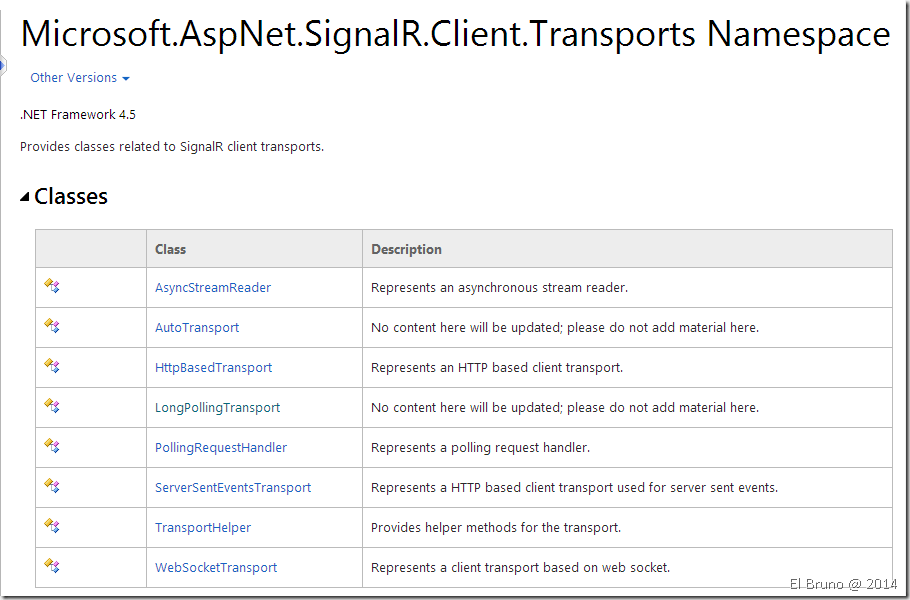Screen dimensions: 910x600
Task: Open the AutoTransport class link
Action: coord(197,328)
